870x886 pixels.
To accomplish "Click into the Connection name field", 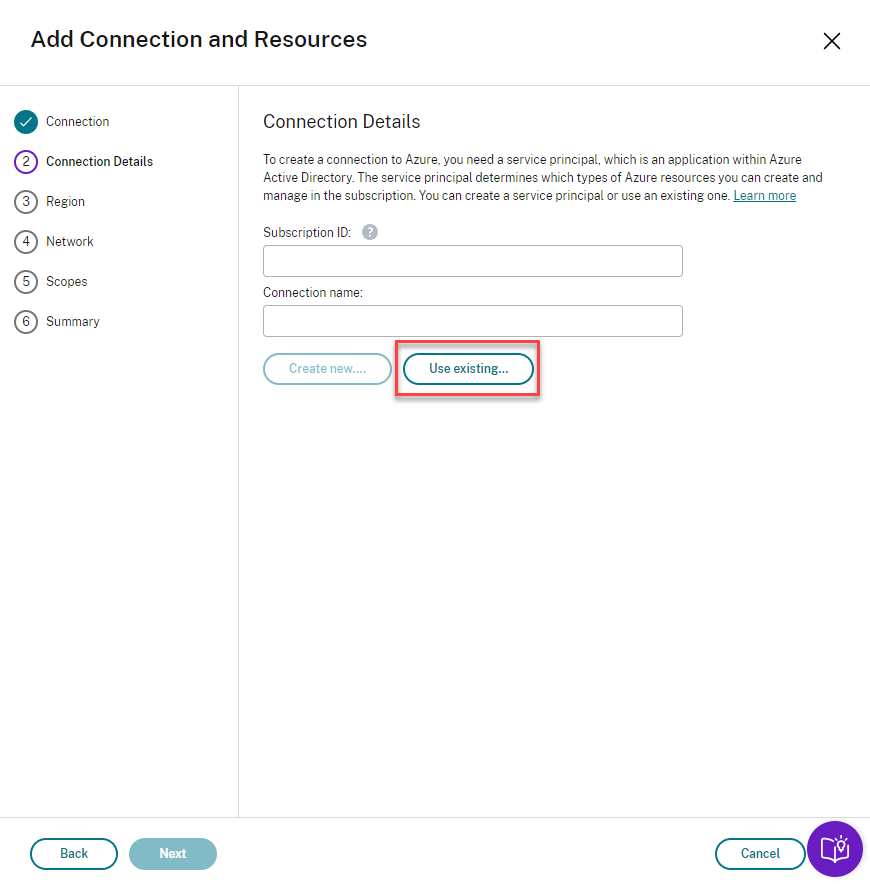I will tap(472, 321).
